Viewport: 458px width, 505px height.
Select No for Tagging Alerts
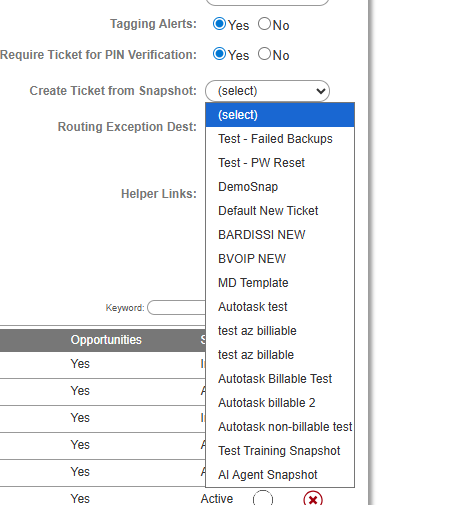click(x=264, y=24)
